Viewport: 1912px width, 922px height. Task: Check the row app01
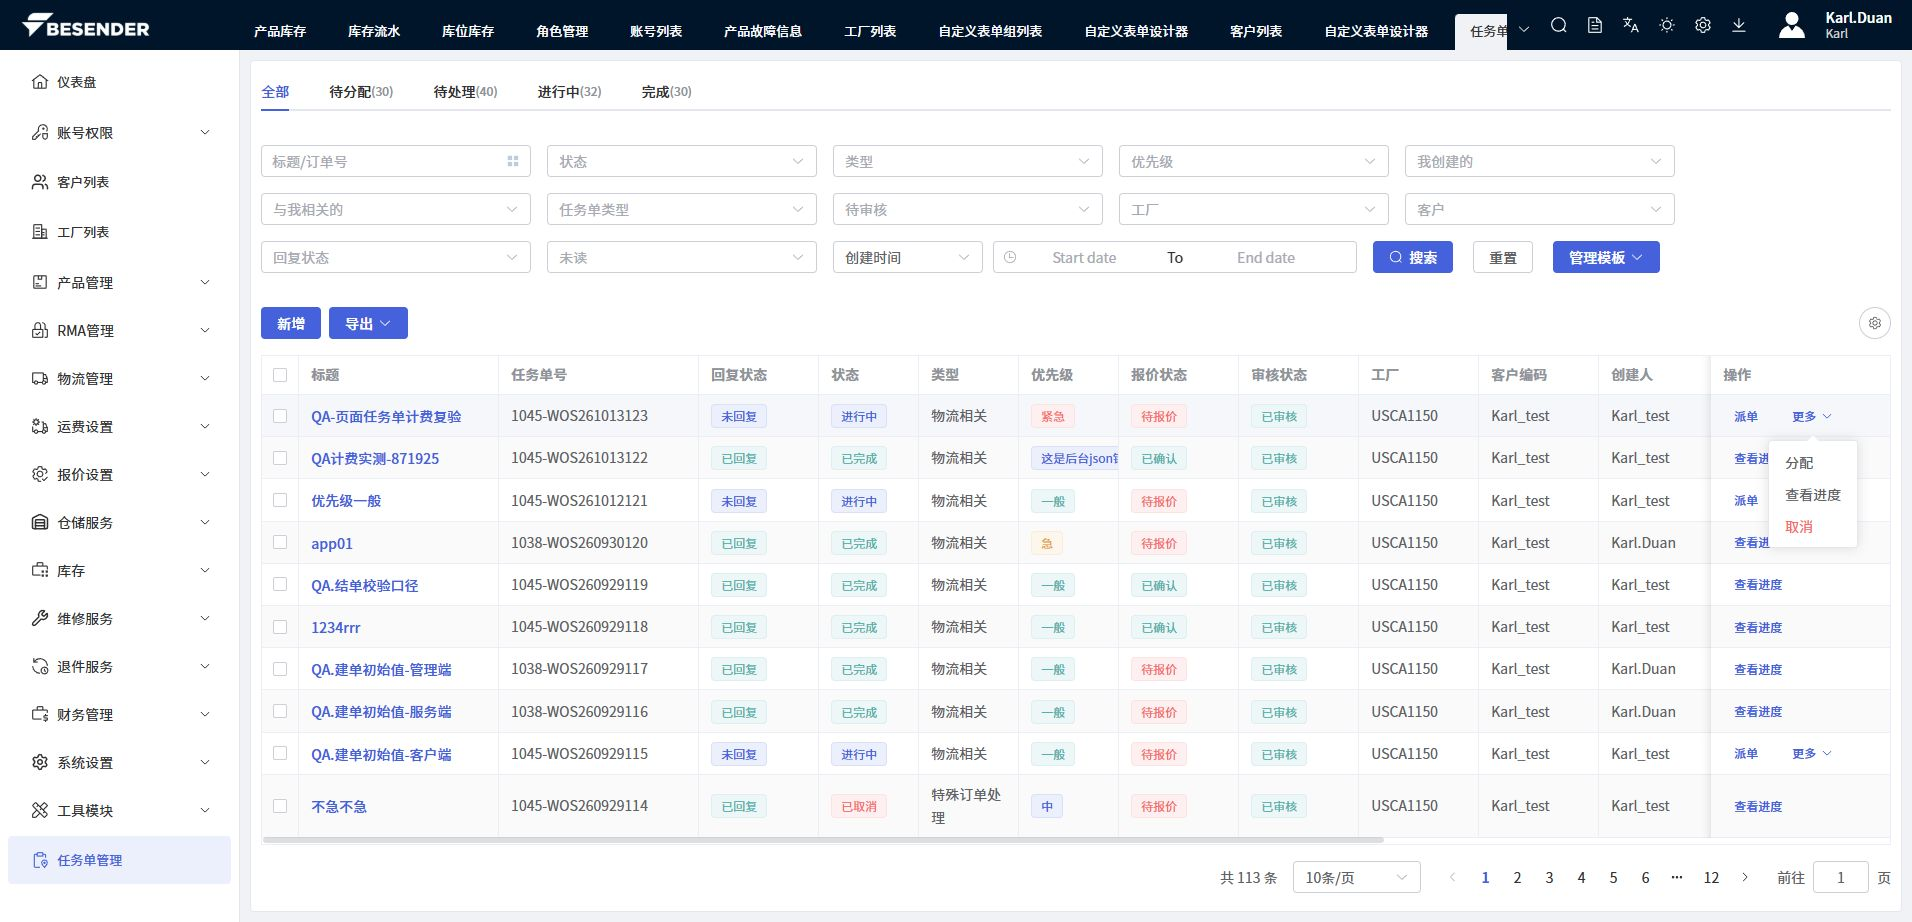280,542
